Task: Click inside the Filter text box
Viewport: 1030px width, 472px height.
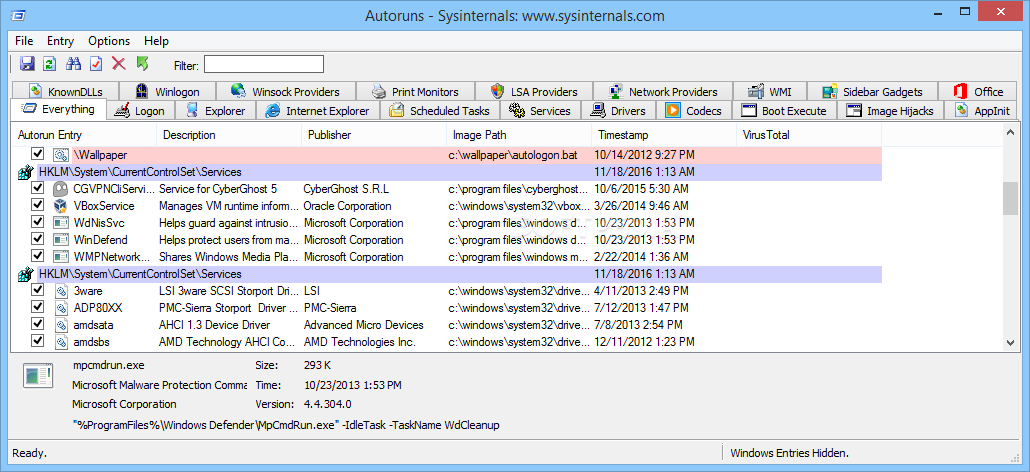Action: pyautogui.click(x=264, y=64)
